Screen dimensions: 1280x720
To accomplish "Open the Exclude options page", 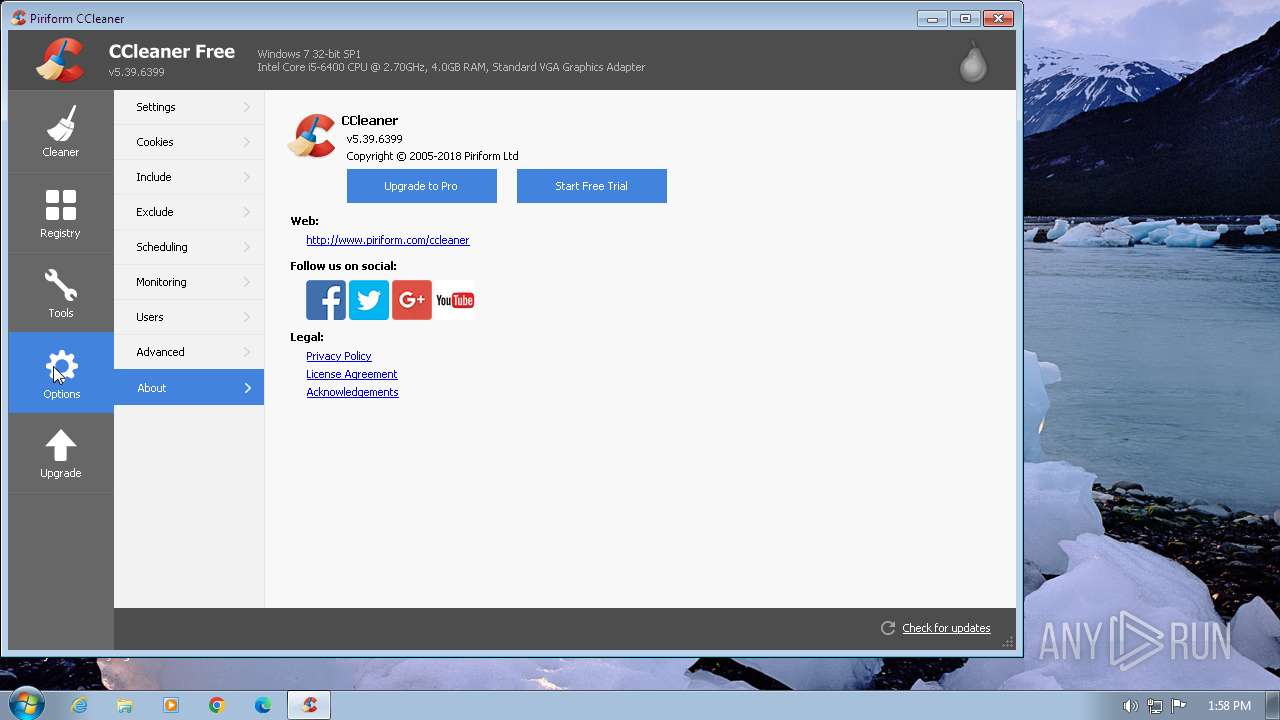I will tap(189, 212).
